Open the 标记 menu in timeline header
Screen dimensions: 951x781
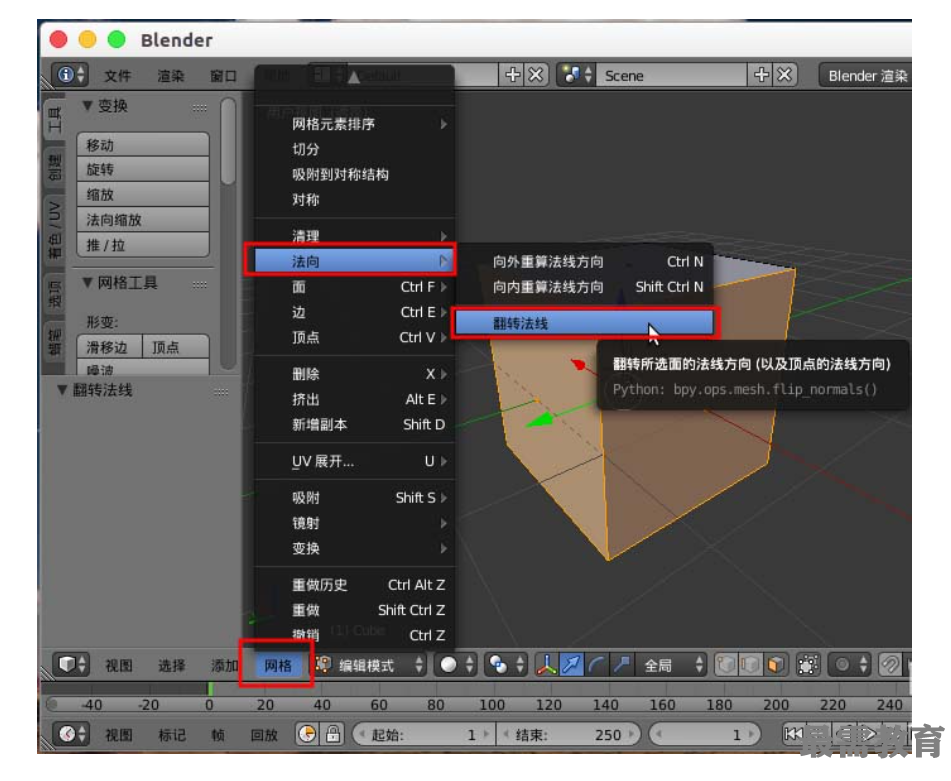tap(172, 734)
